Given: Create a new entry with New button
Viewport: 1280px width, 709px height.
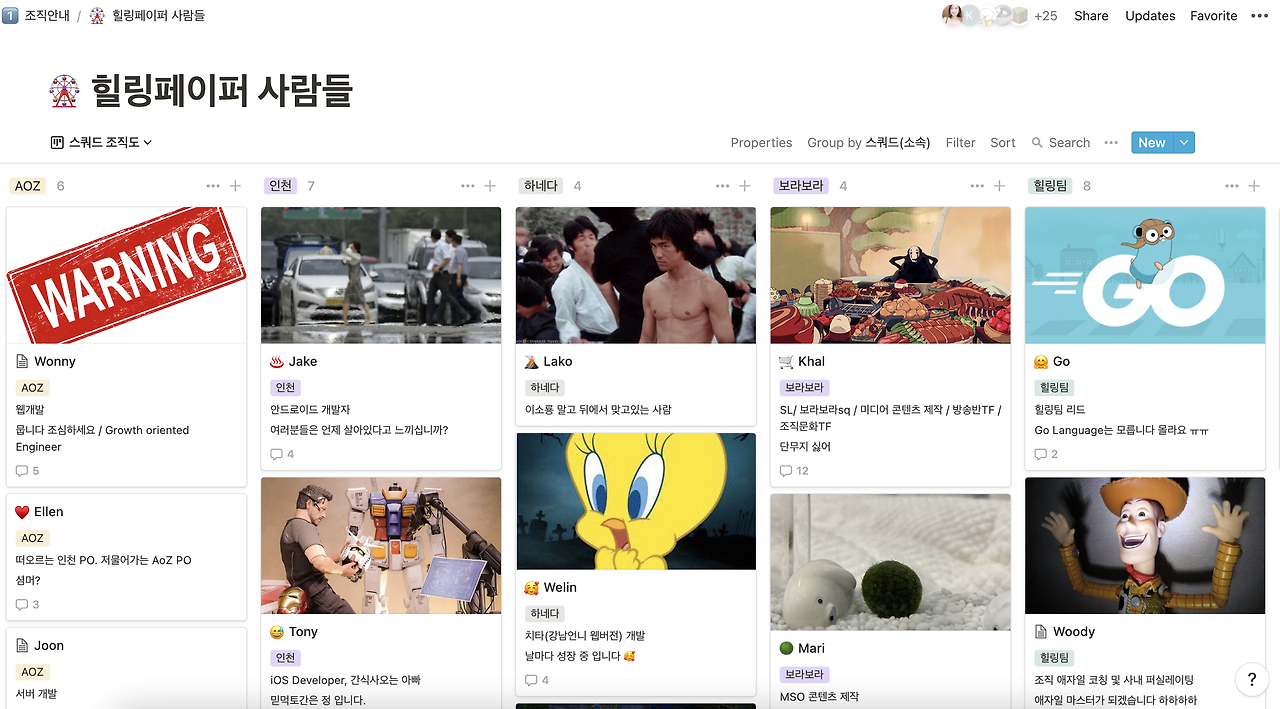Looking at the screenshot, I should tap(1152, 143).
